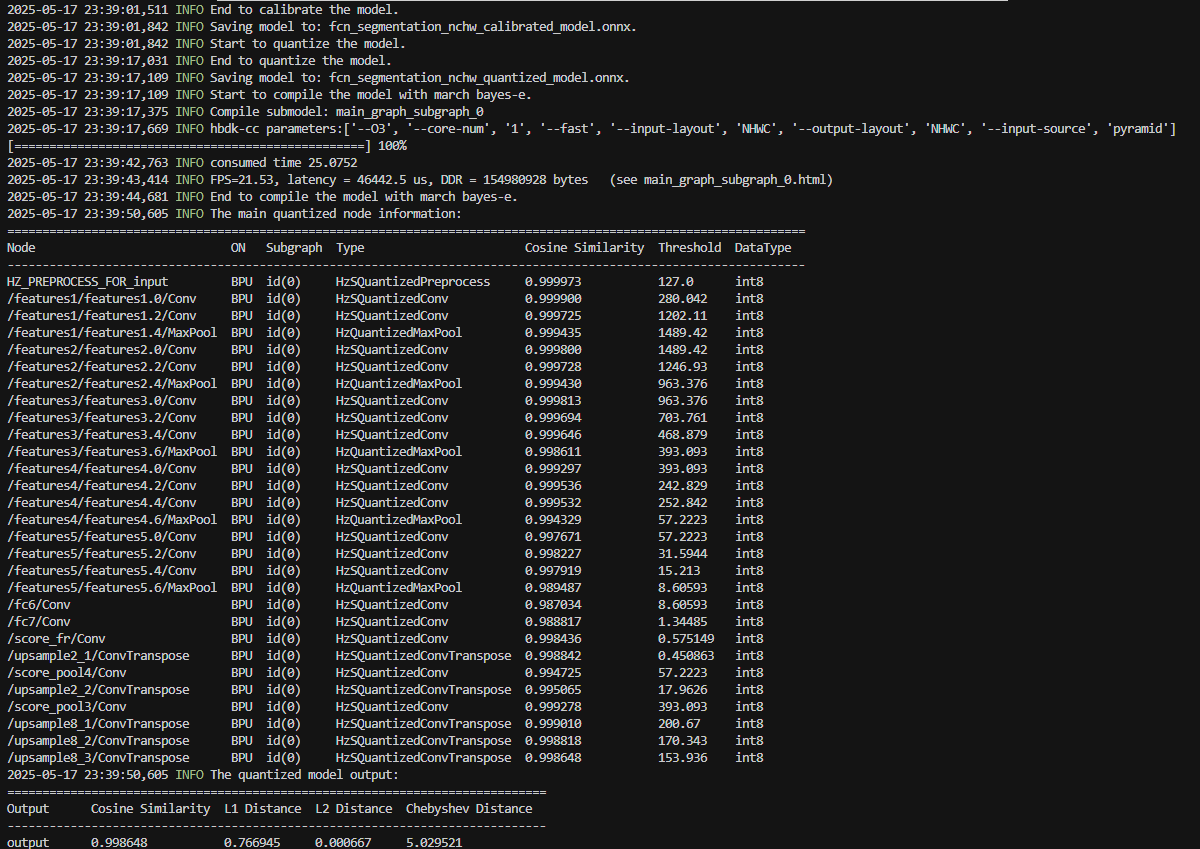Select the HZ_PREPROCESS_FOR_input node name

[87, 282]
